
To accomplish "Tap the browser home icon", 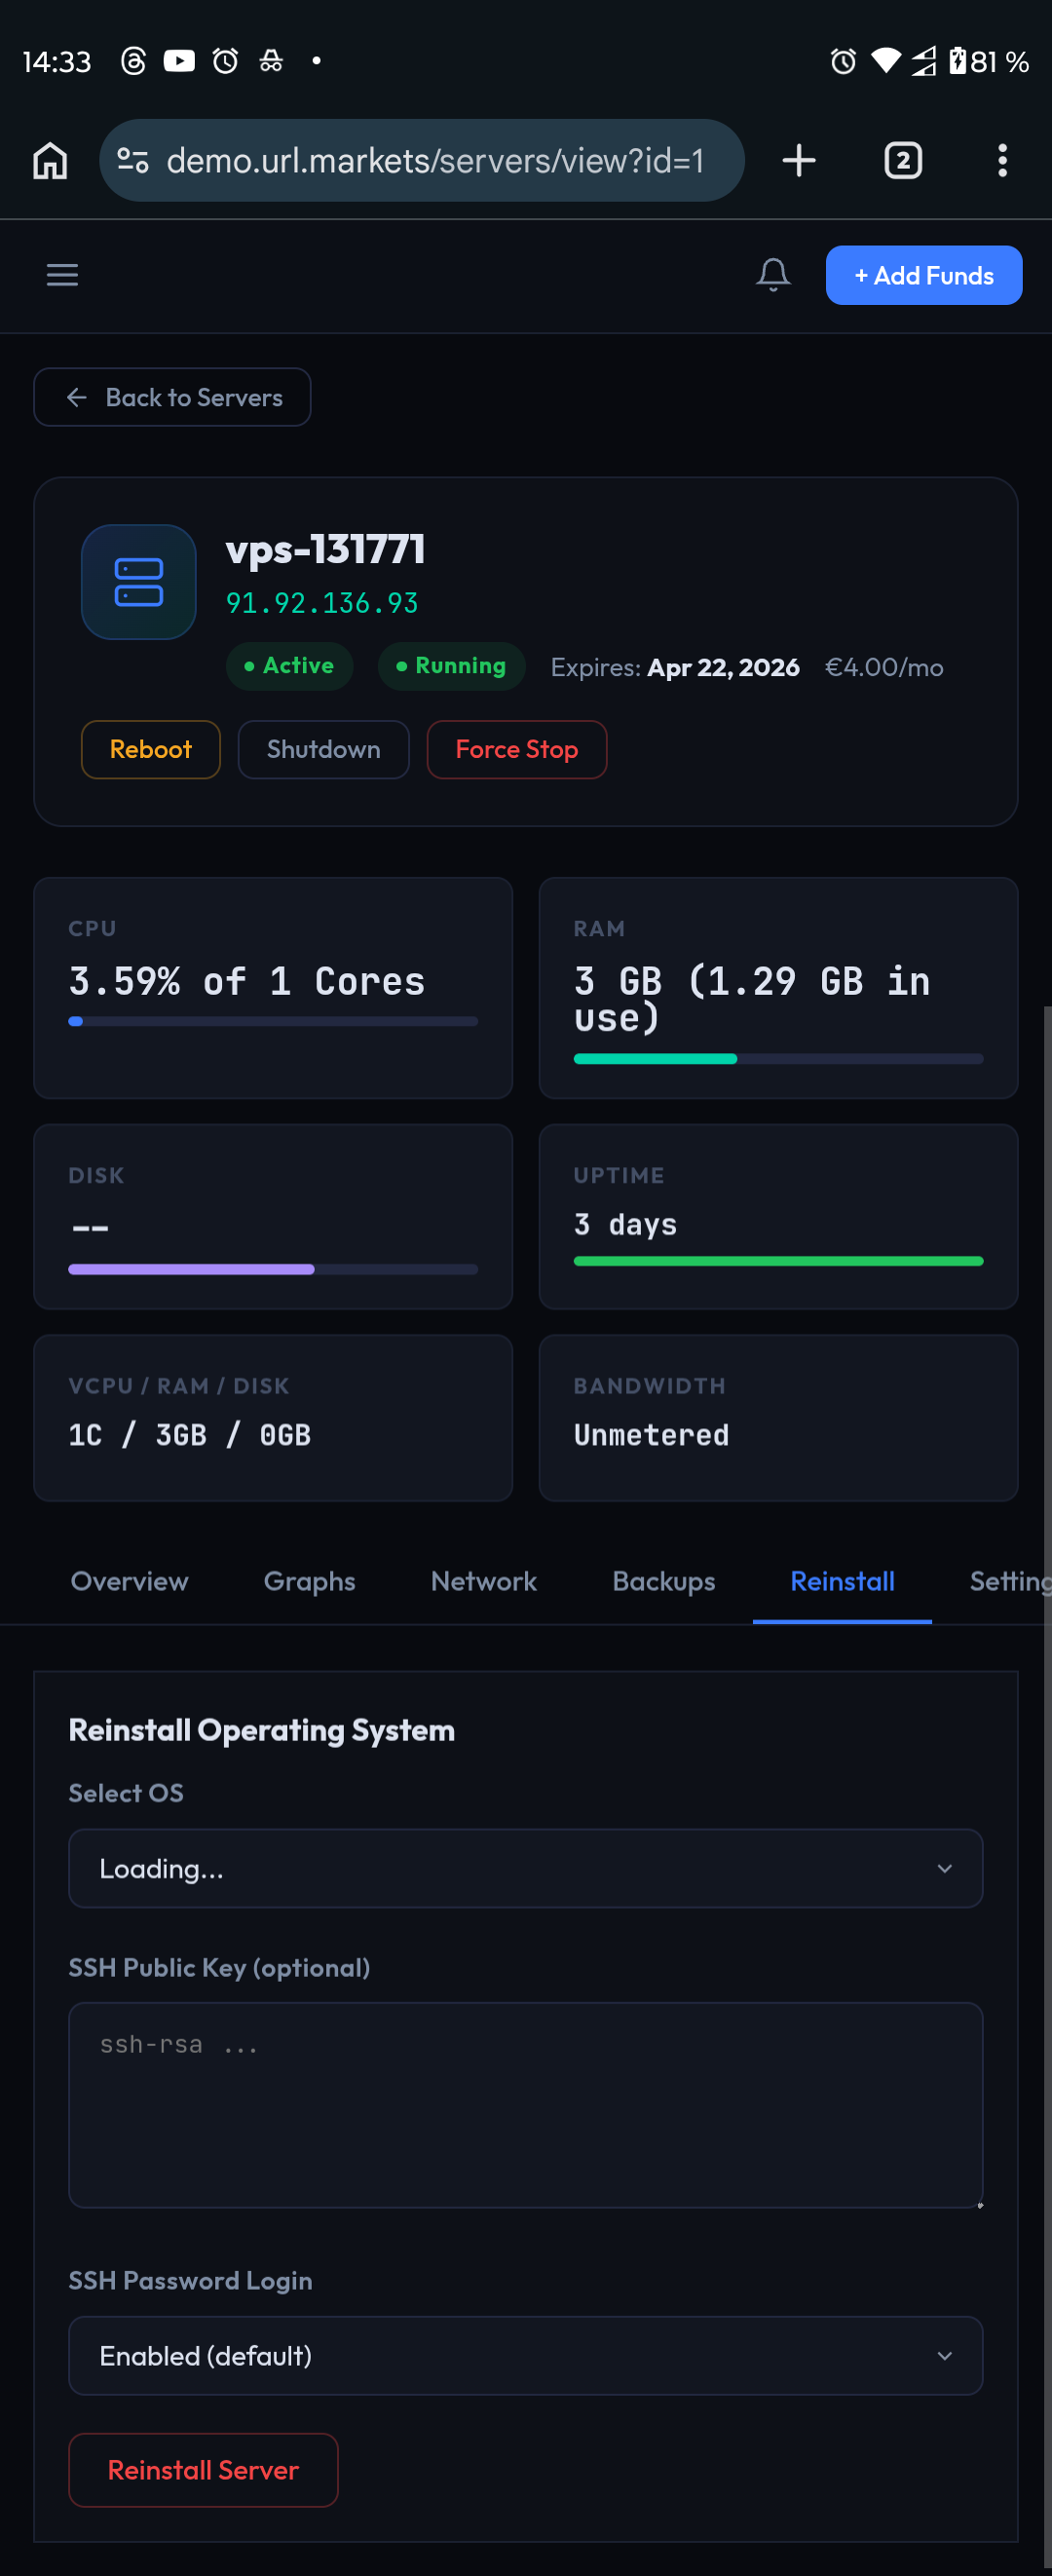I will click(50, 160).
